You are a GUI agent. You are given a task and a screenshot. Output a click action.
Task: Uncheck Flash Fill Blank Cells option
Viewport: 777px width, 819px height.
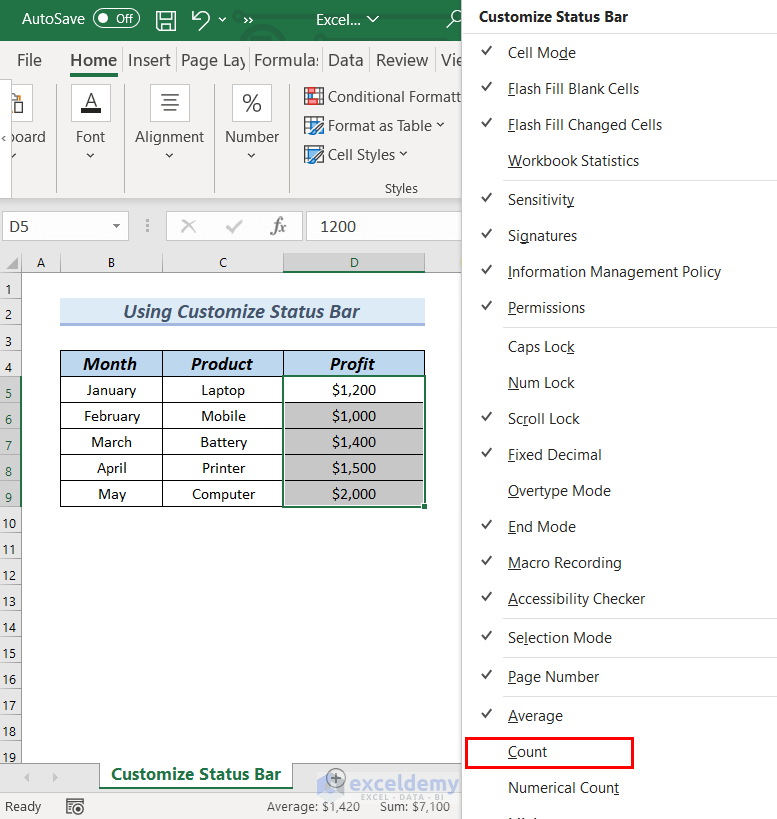coord(619,89)
